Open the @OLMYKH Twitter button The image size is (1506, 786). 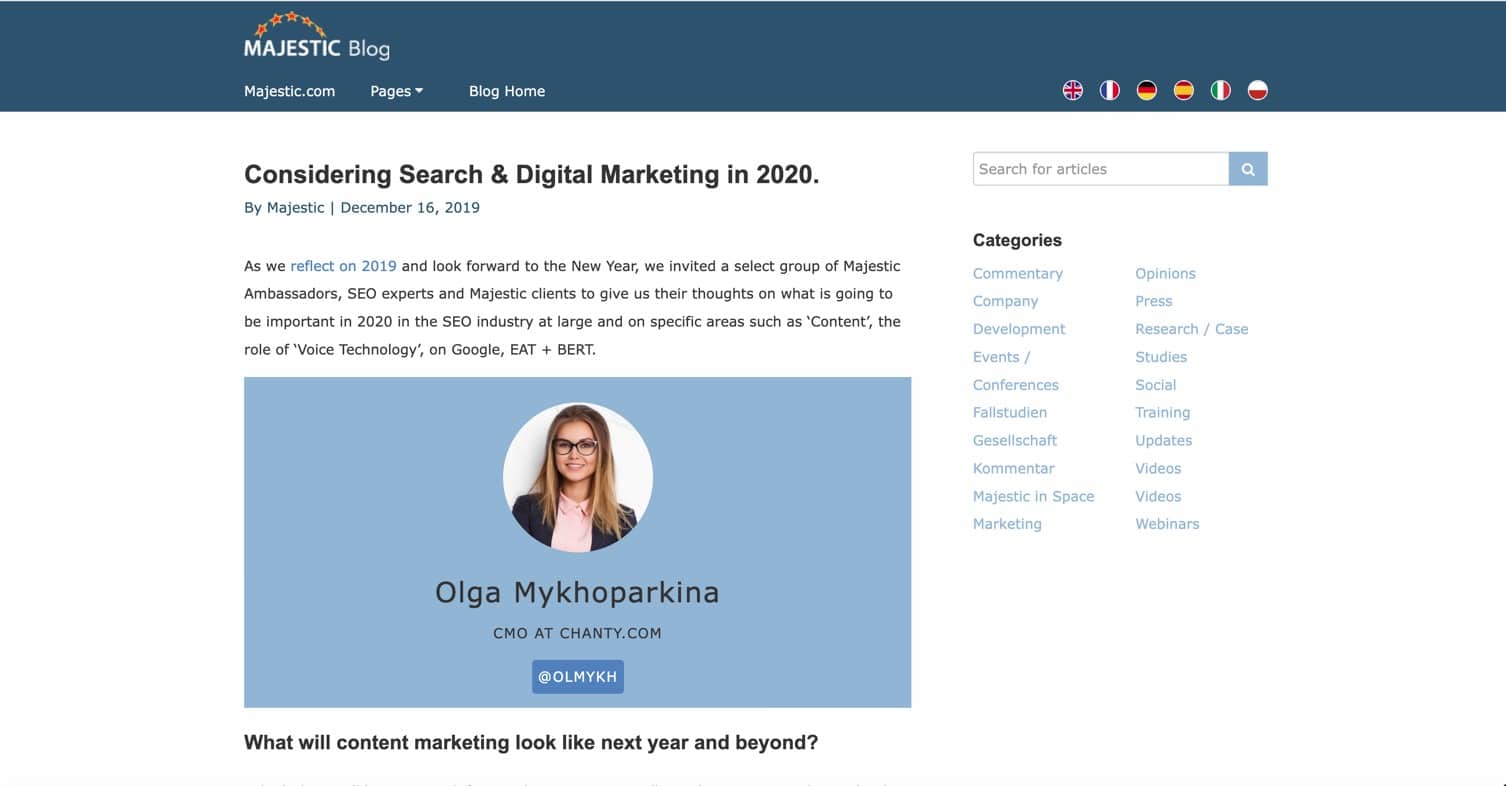578,677
